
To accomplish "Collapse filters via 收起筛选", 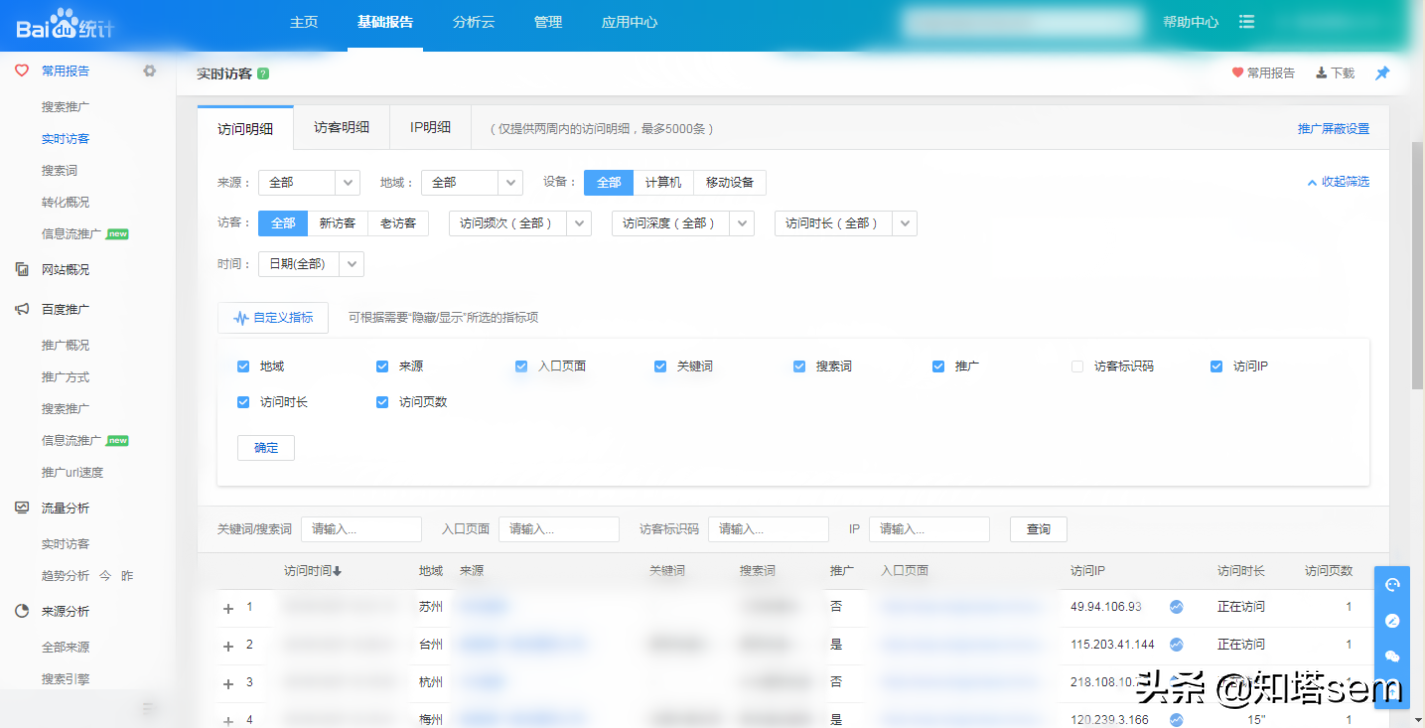I will (1338, 182).
